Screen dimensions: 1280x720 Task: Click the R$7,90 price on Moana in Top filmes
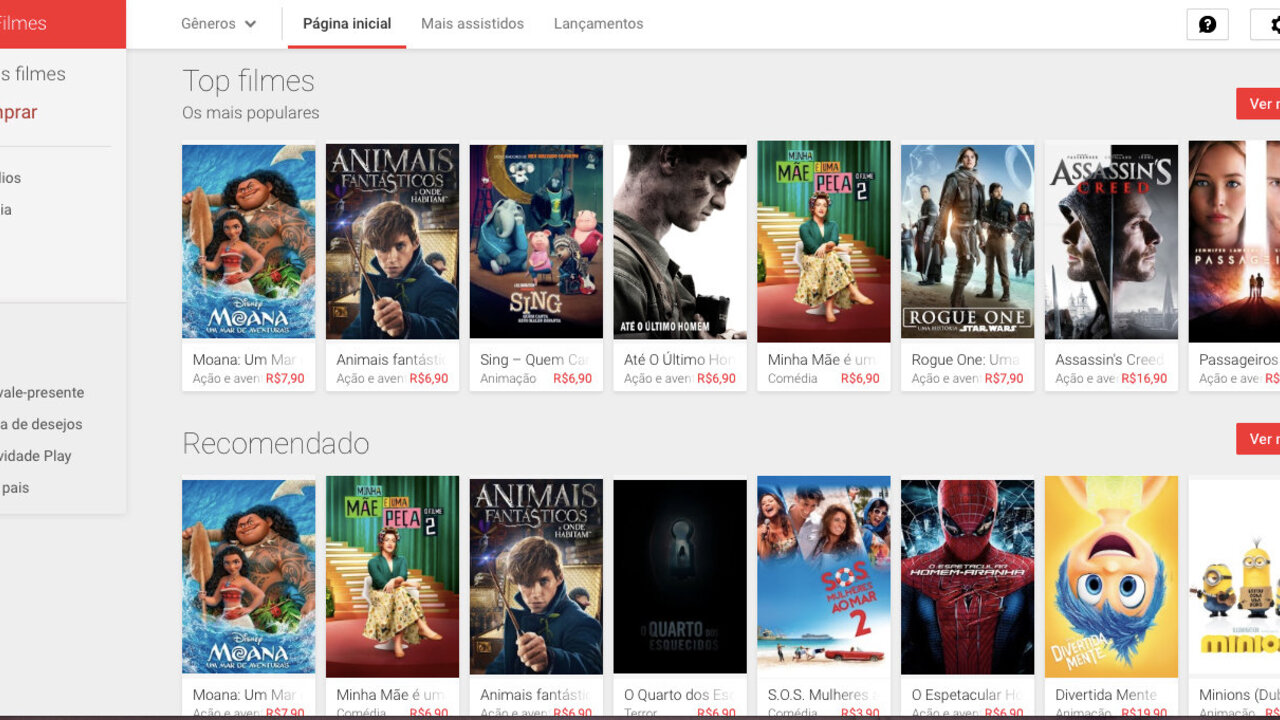285,379
